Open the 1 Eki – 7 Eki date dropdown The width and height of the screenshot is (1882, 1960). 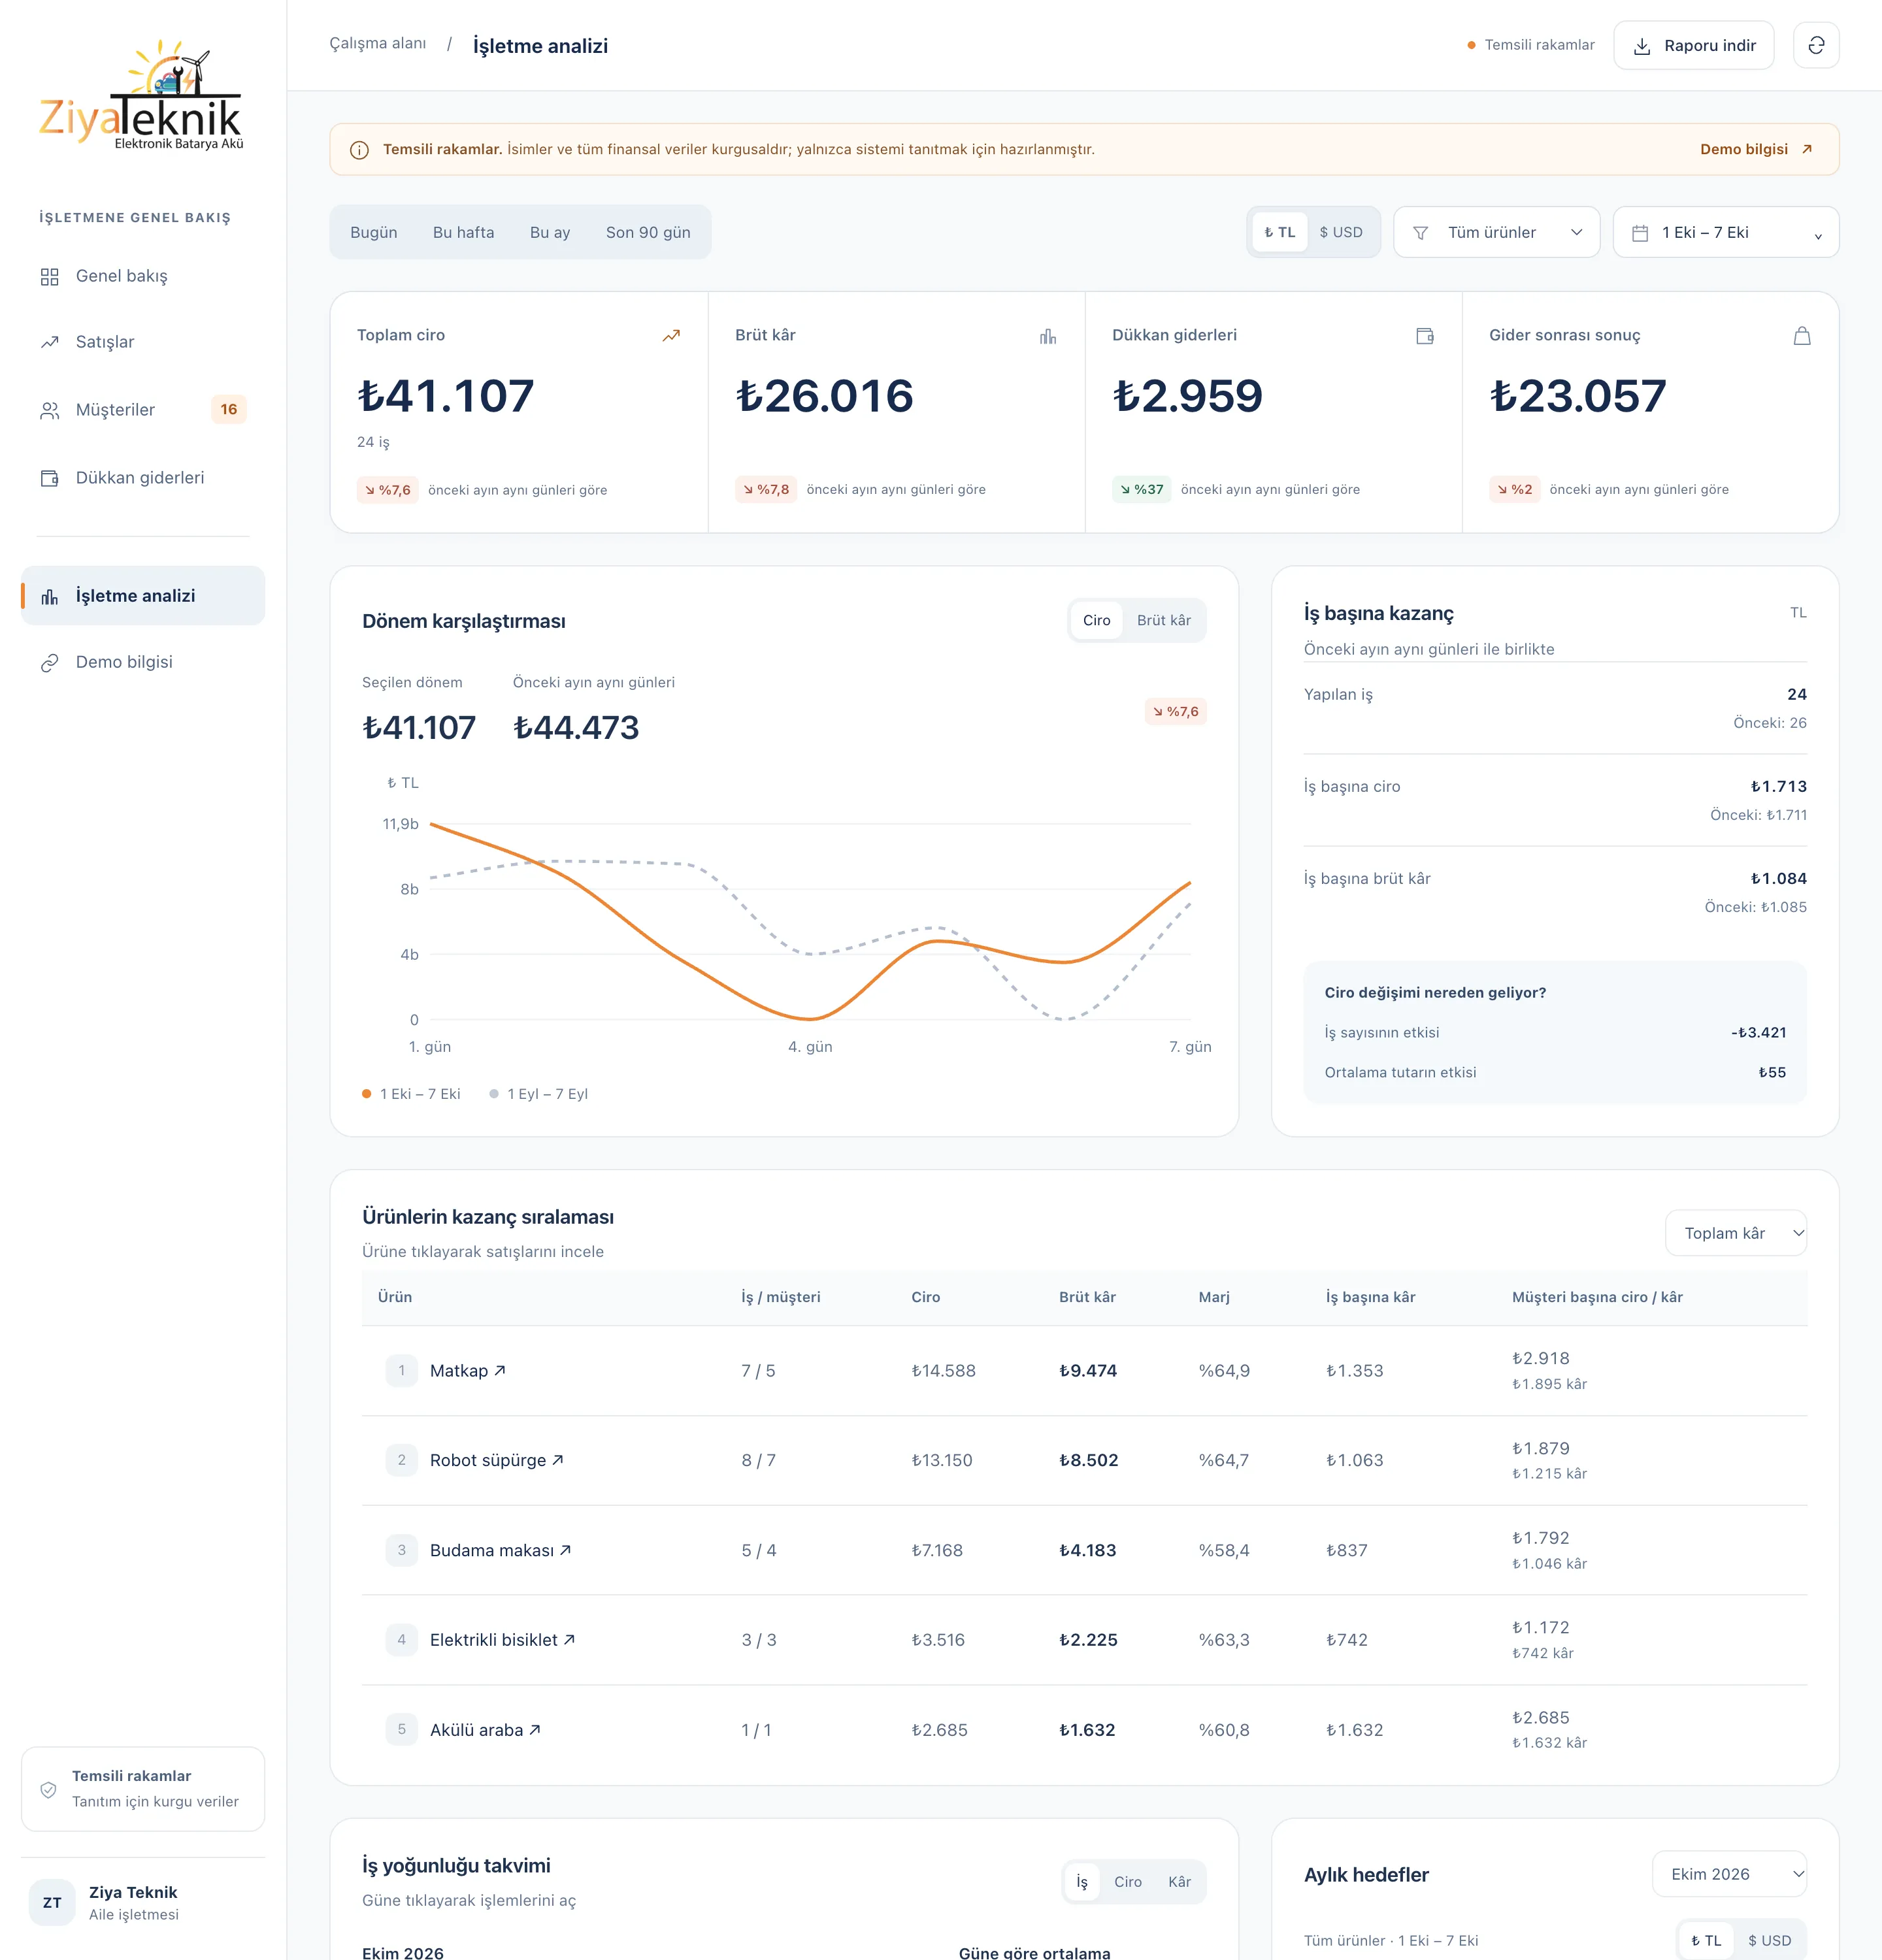[x=1725, y=232]
